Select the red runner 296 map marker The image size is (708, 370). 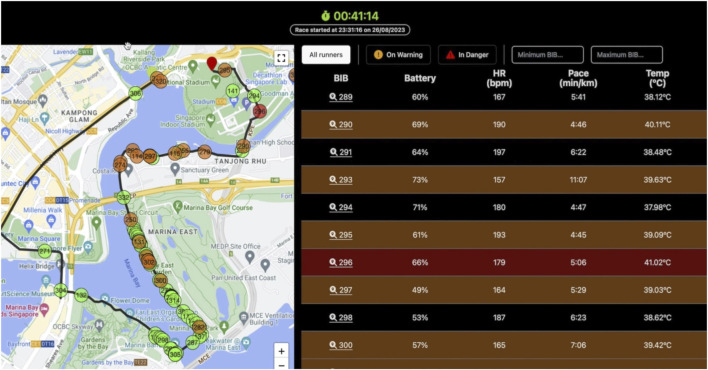(x=260, y=111)
